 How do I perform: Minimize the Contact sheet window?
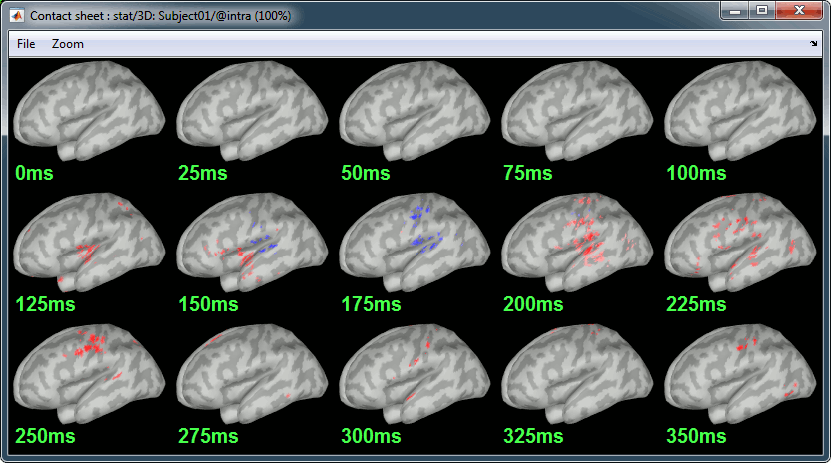pyautogui.click(x=736, y=10)
